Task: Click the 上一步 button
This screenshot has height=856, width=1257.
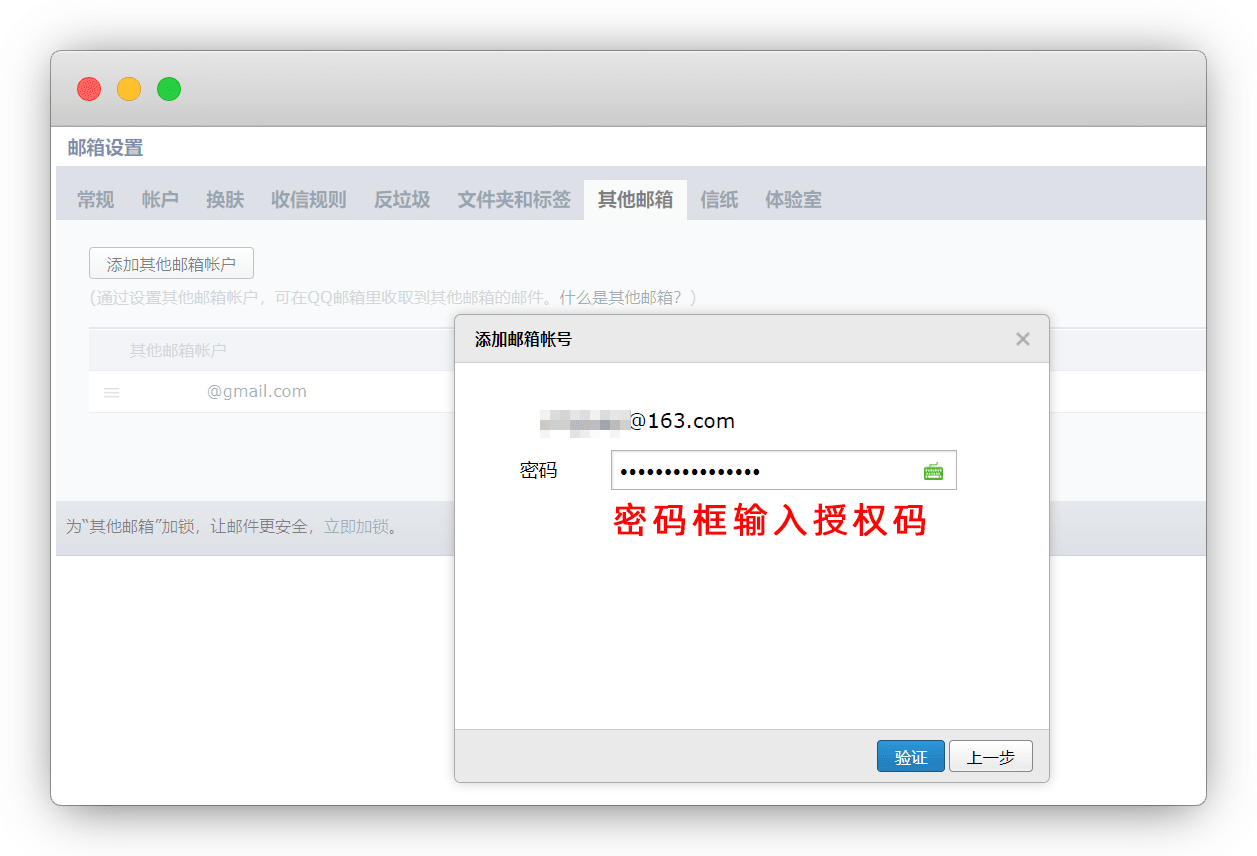Action: [x=990, y=757]
